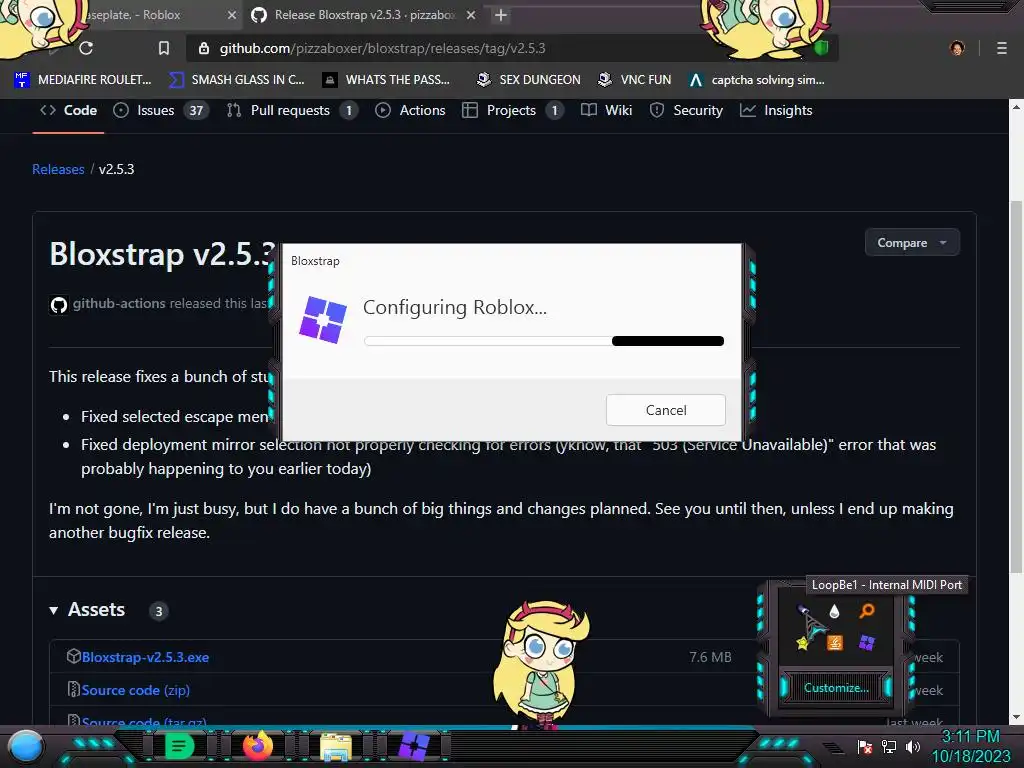This screenshot has height=768, width=1024.
Task: Click the Bloxstrap logo in the dialog
Action: (323, 319)
